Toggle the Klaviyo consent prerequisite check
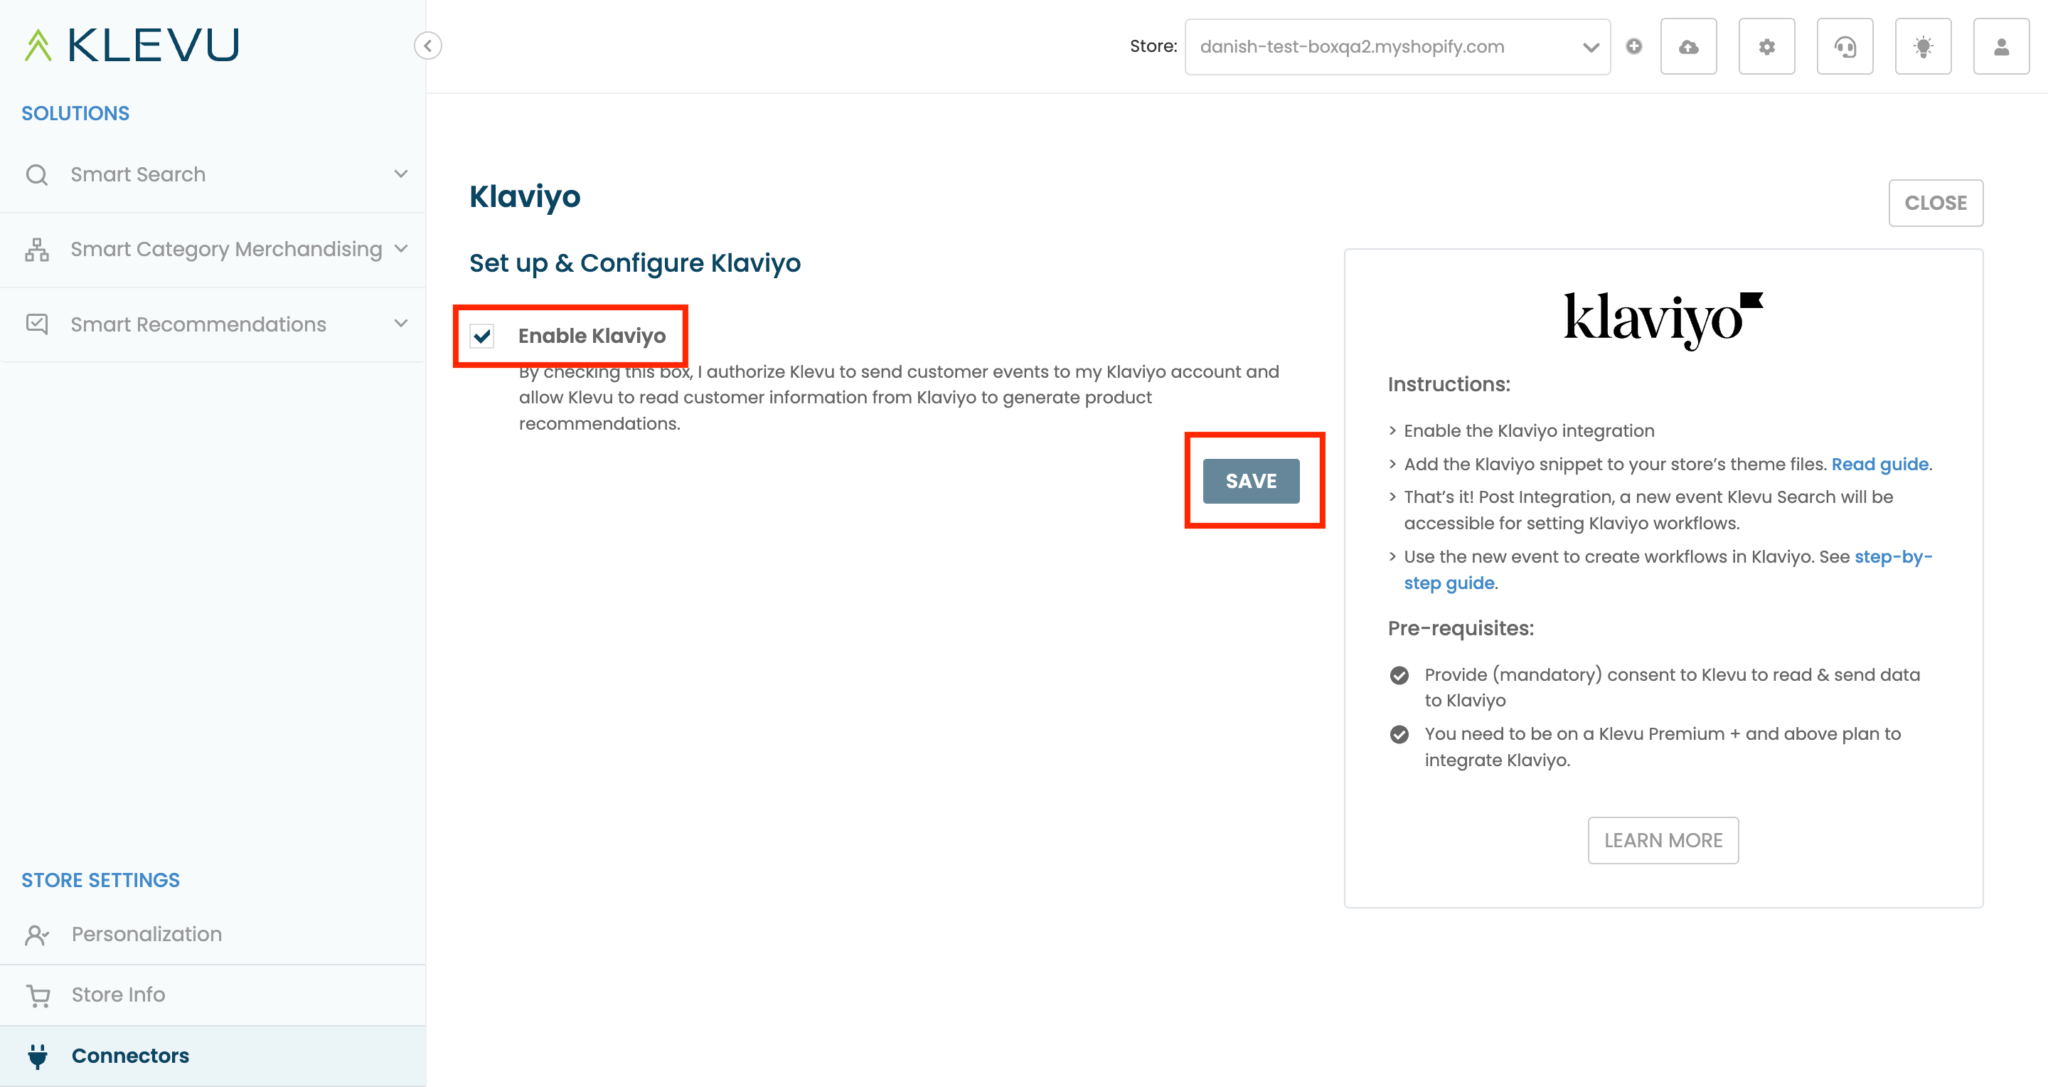The width and height of the screenshot is (2048, 1087). click(1399, 675)
